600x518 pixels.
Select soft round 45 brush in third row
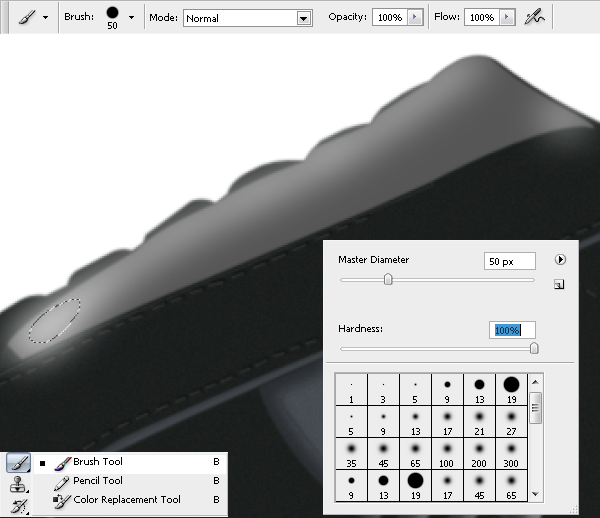[383, 454]
